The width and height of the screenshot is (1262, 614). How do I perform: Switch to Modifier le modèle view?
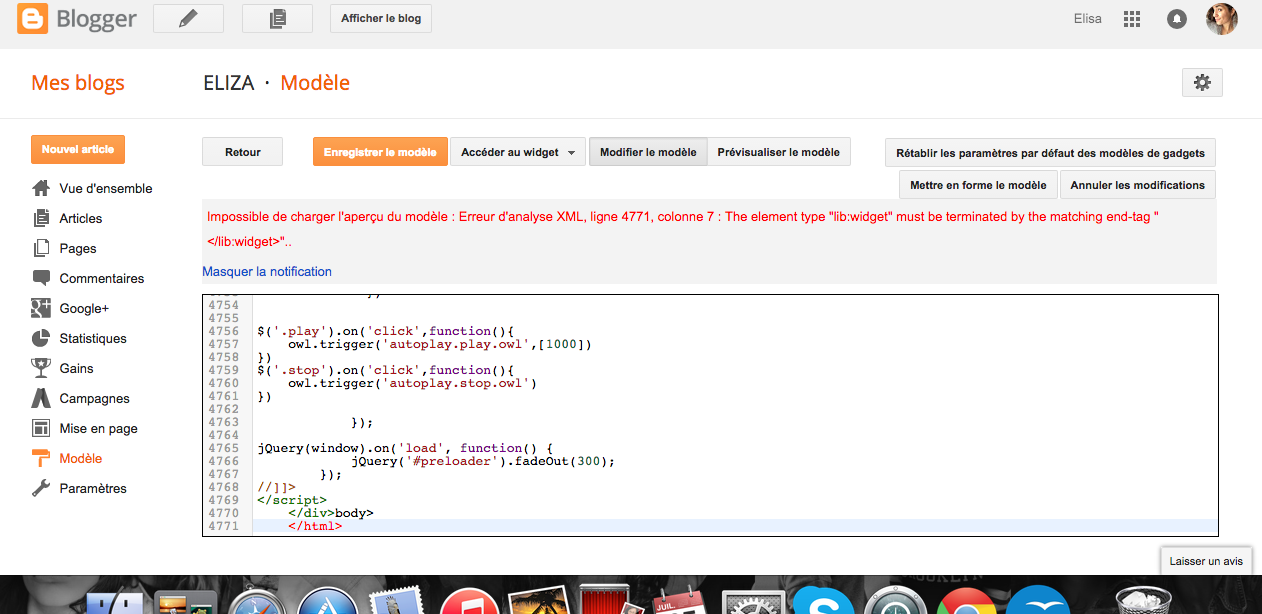coord(648,152)
